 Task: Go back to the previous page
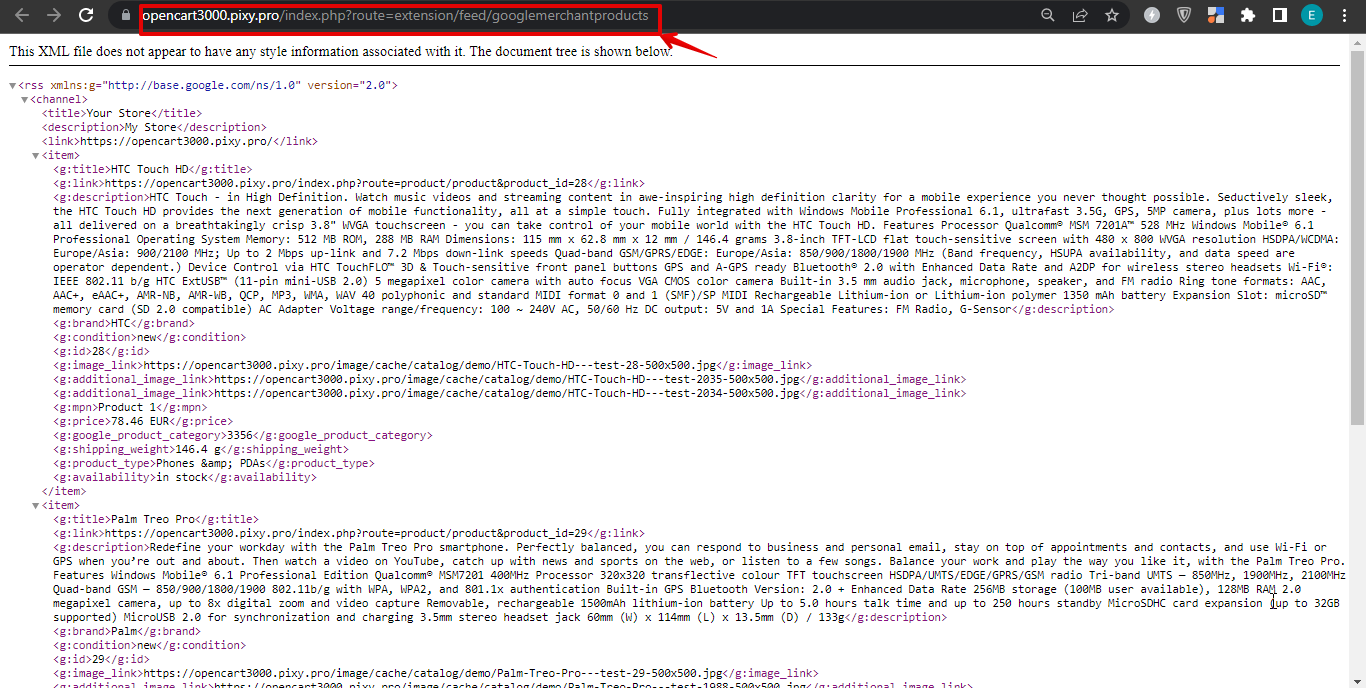[22, 15]
